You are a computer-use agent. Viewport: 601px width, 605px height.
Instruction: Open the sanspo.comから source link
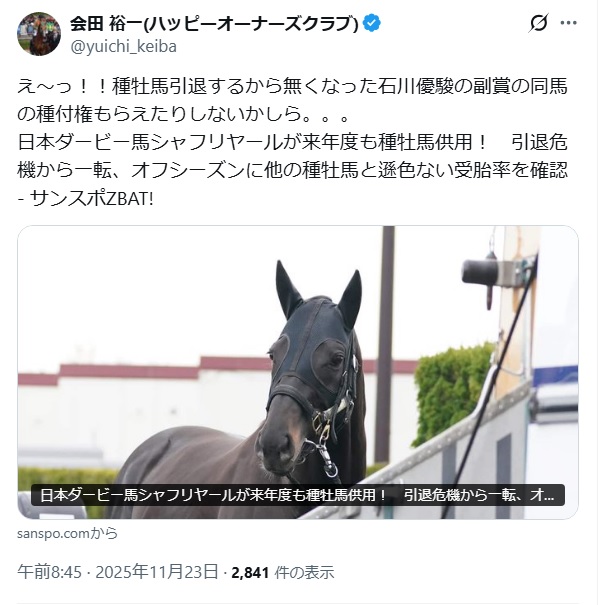click(x=68, y=534)
